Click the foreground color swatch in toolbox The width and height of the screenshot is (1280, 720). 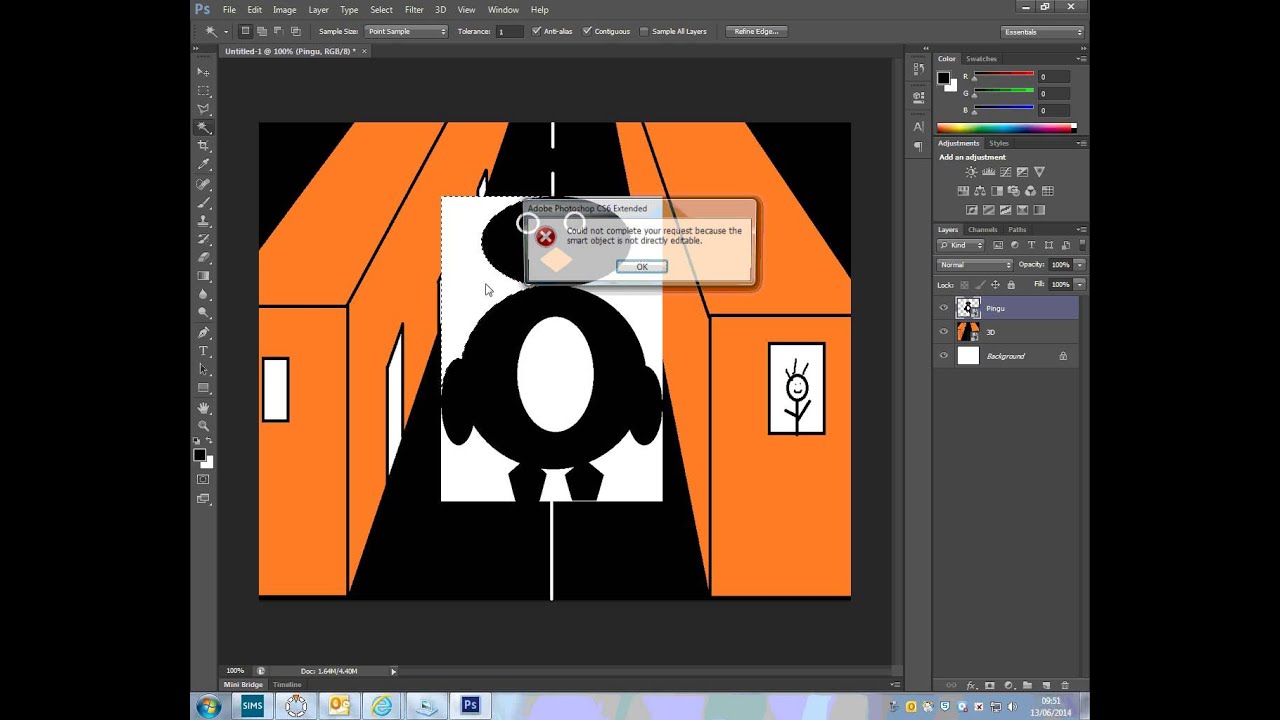[199, 455]
